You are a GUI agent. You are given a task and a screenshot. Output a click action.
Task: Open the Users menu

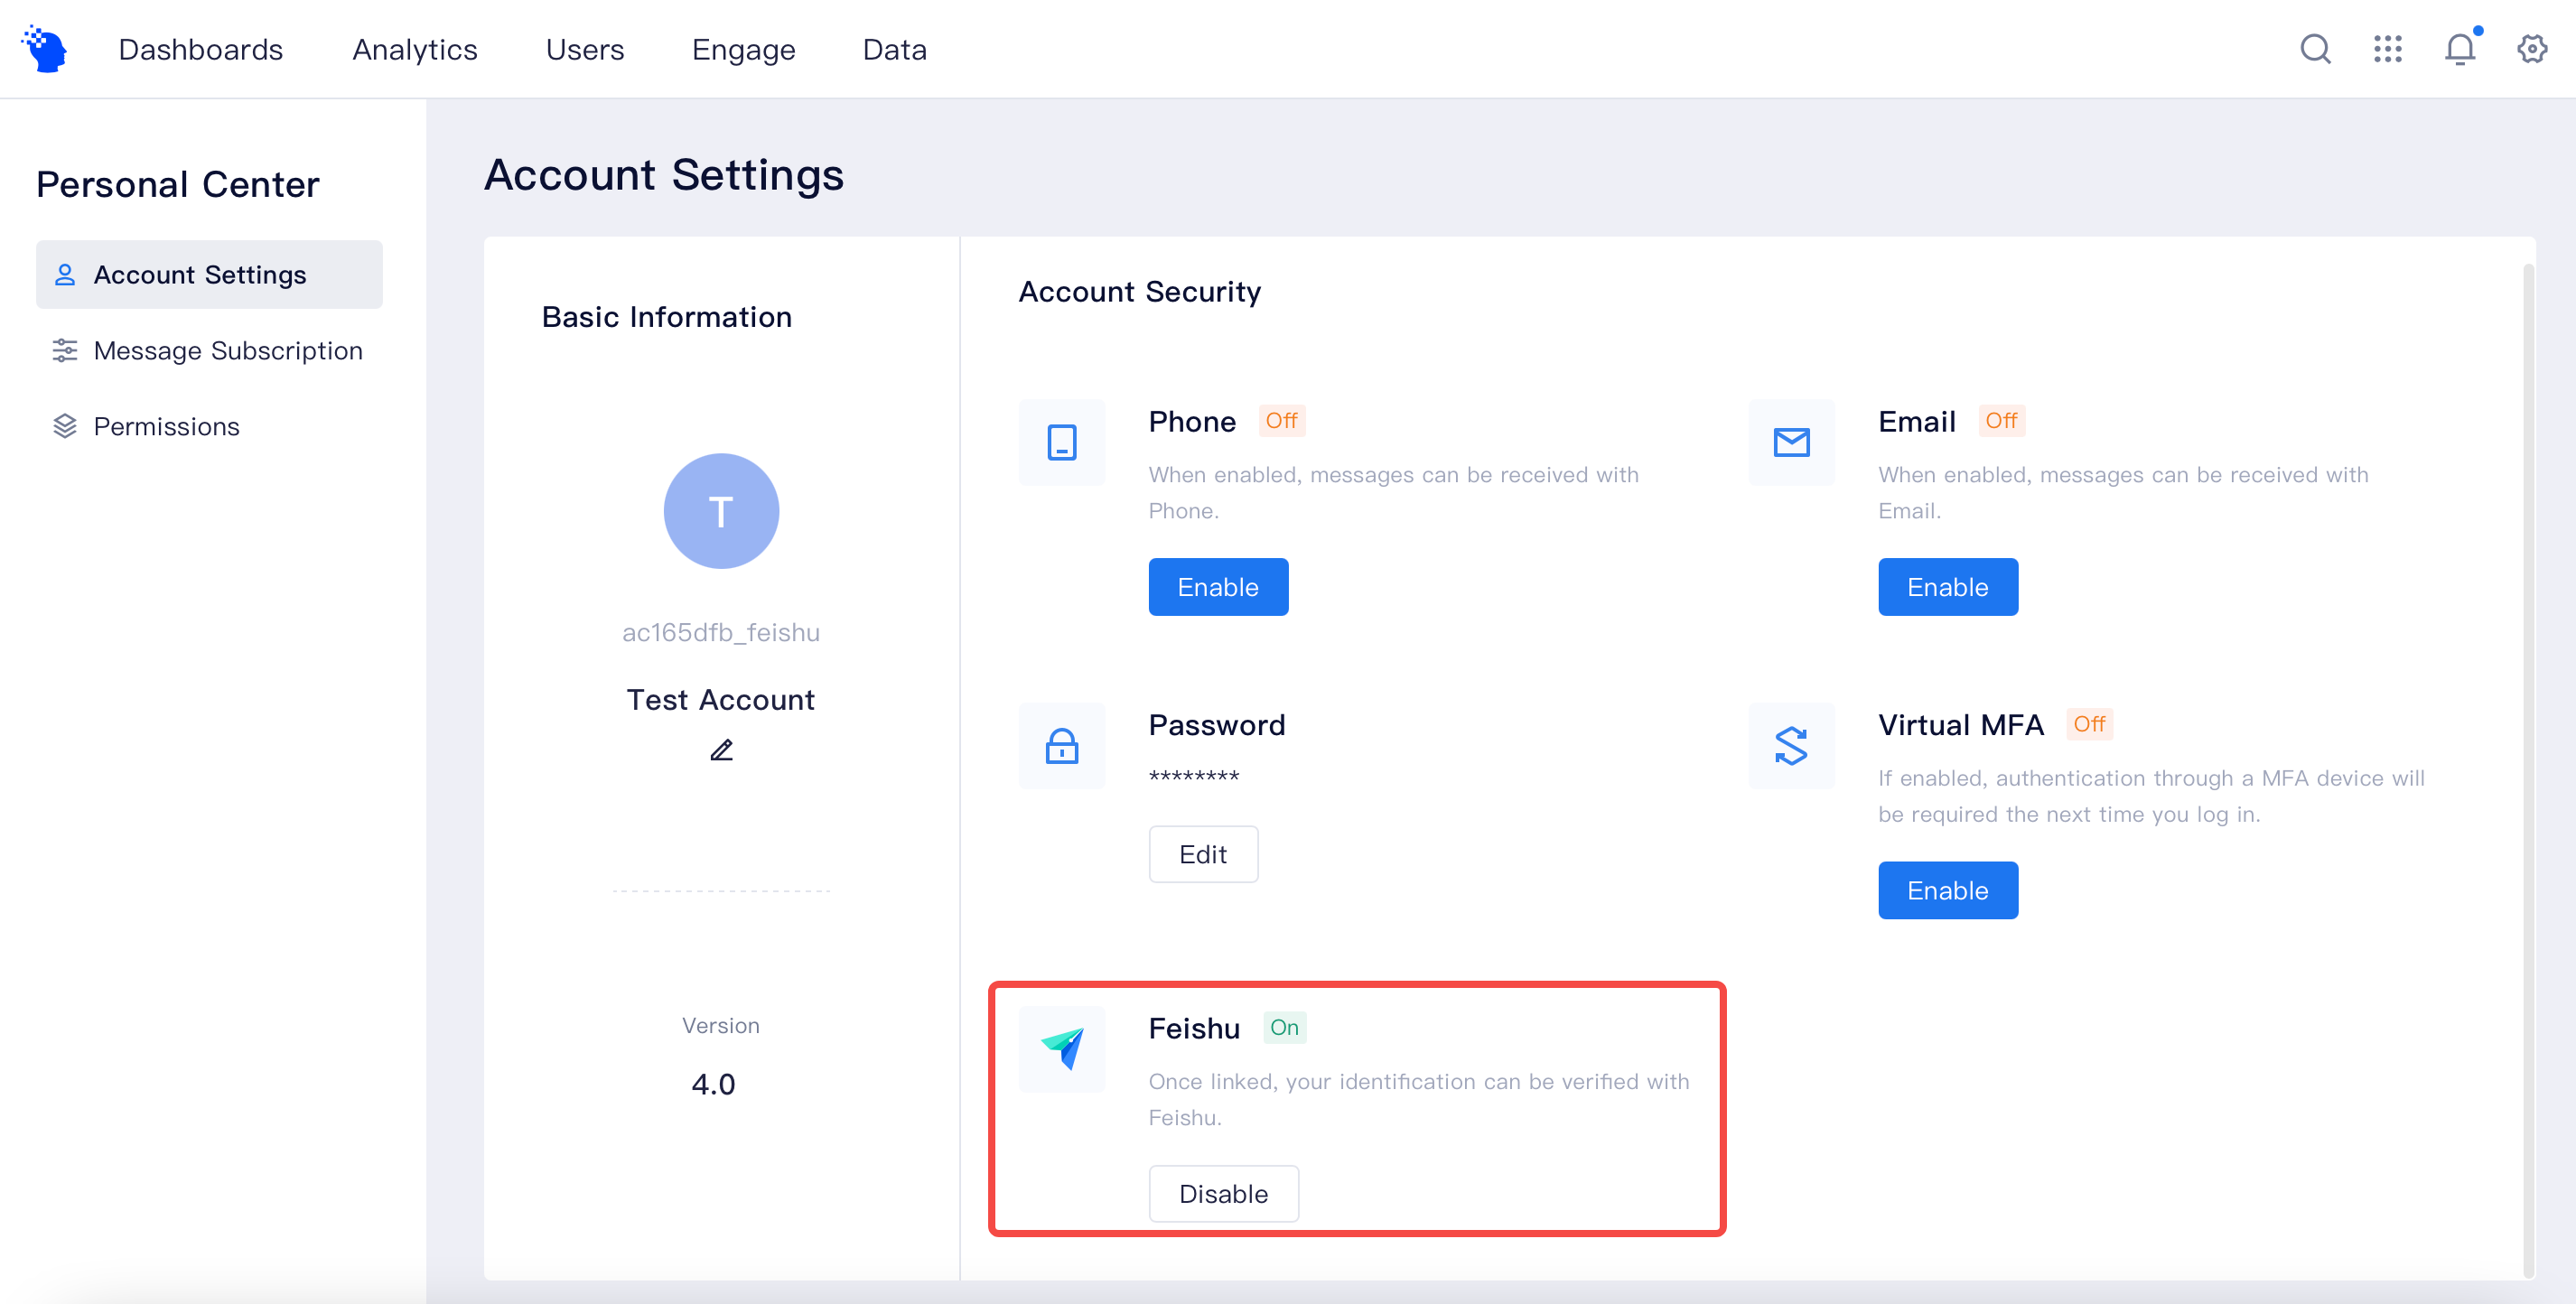click(585, 50)
